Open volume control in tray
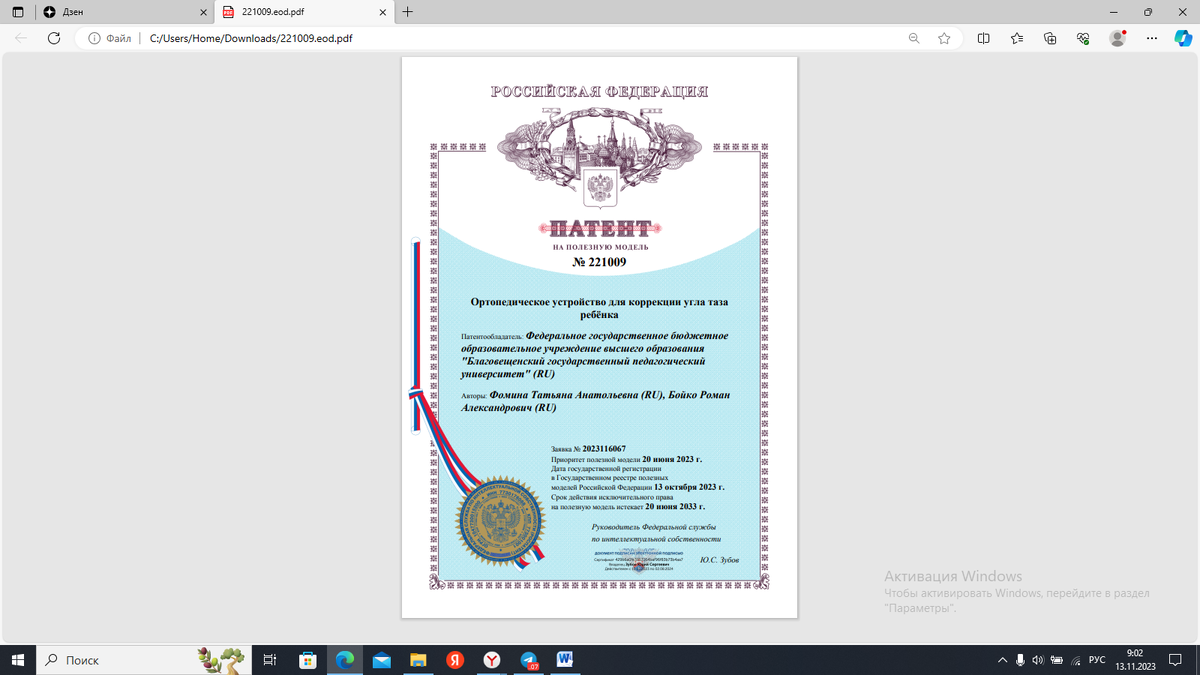1200x675 pixels. tap(1038, 660)
